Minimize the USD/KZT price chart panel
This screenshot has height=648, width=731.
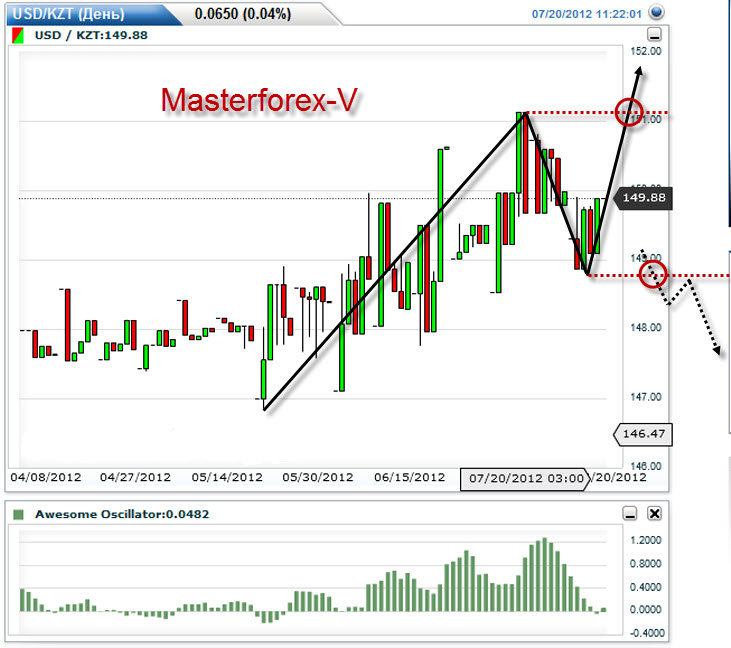pos(655,34)
